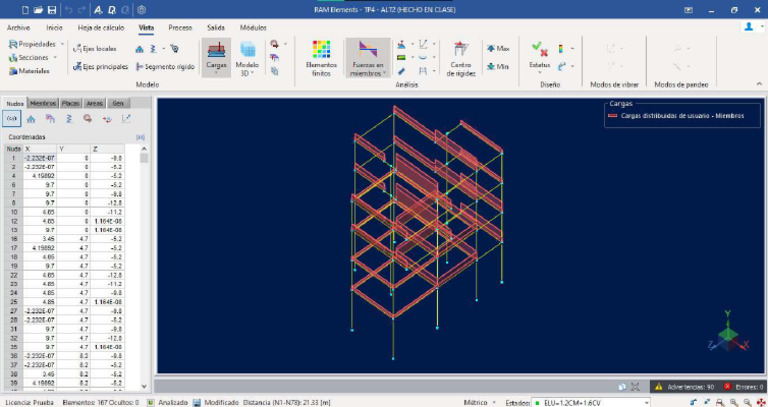Show the Centro de rigidez
The image size is (768, 407).
(461, 58)
